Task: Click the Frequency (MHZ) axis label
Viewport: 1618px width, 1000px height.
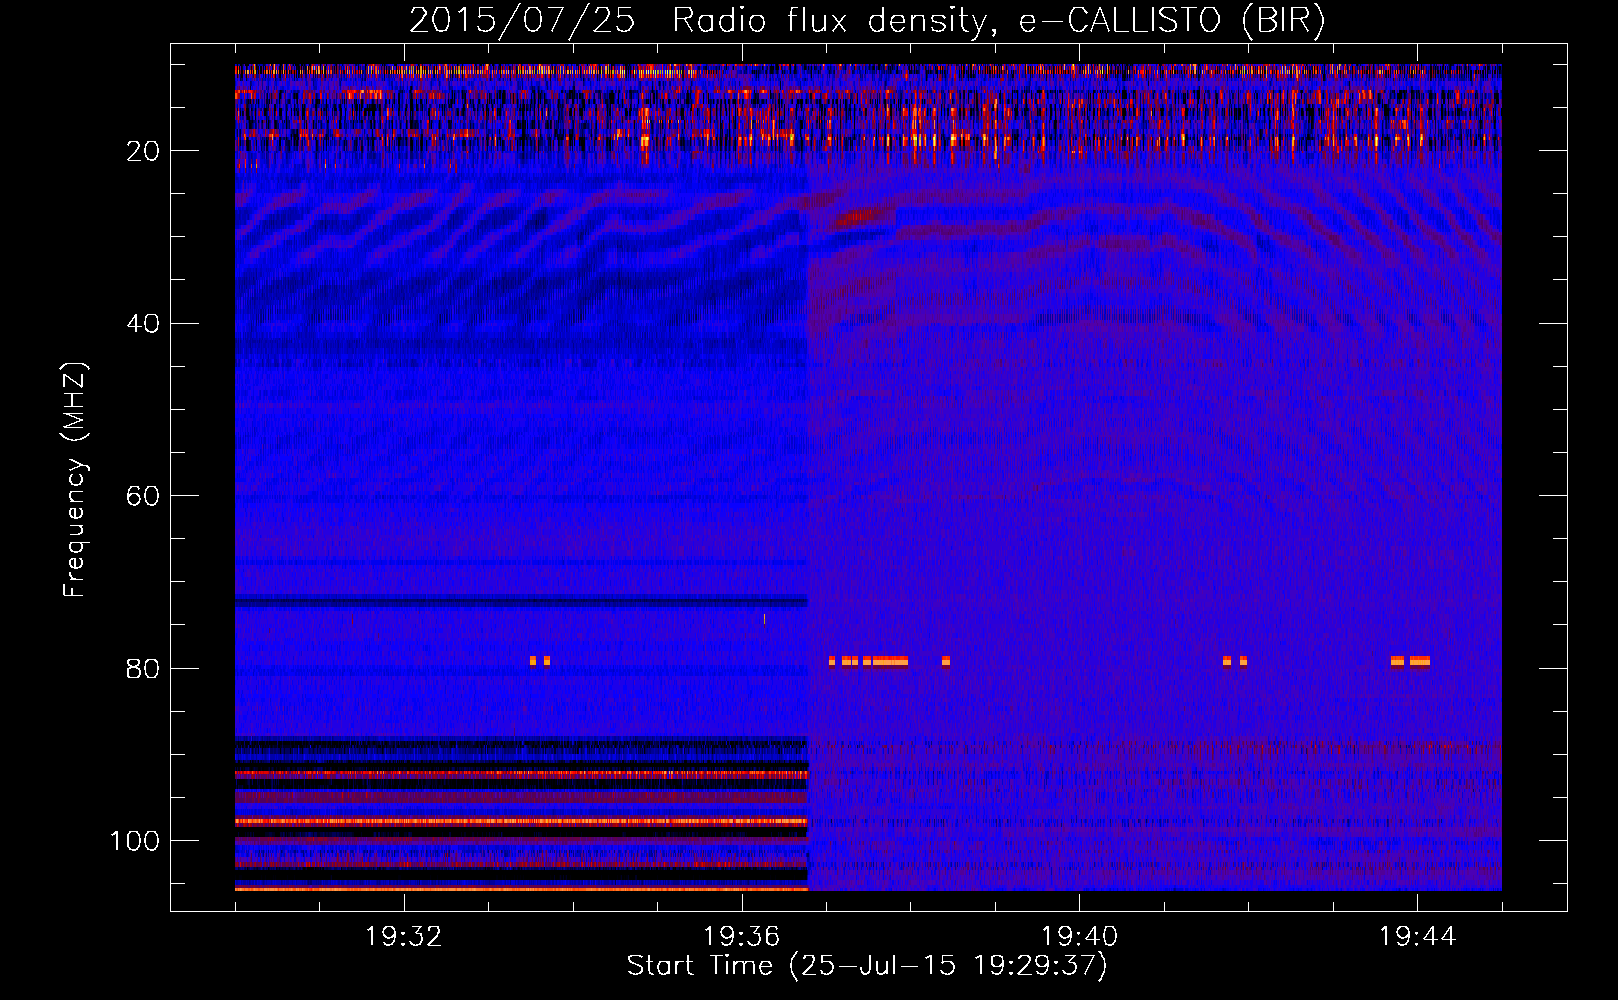Action: [x=75, y=480]
